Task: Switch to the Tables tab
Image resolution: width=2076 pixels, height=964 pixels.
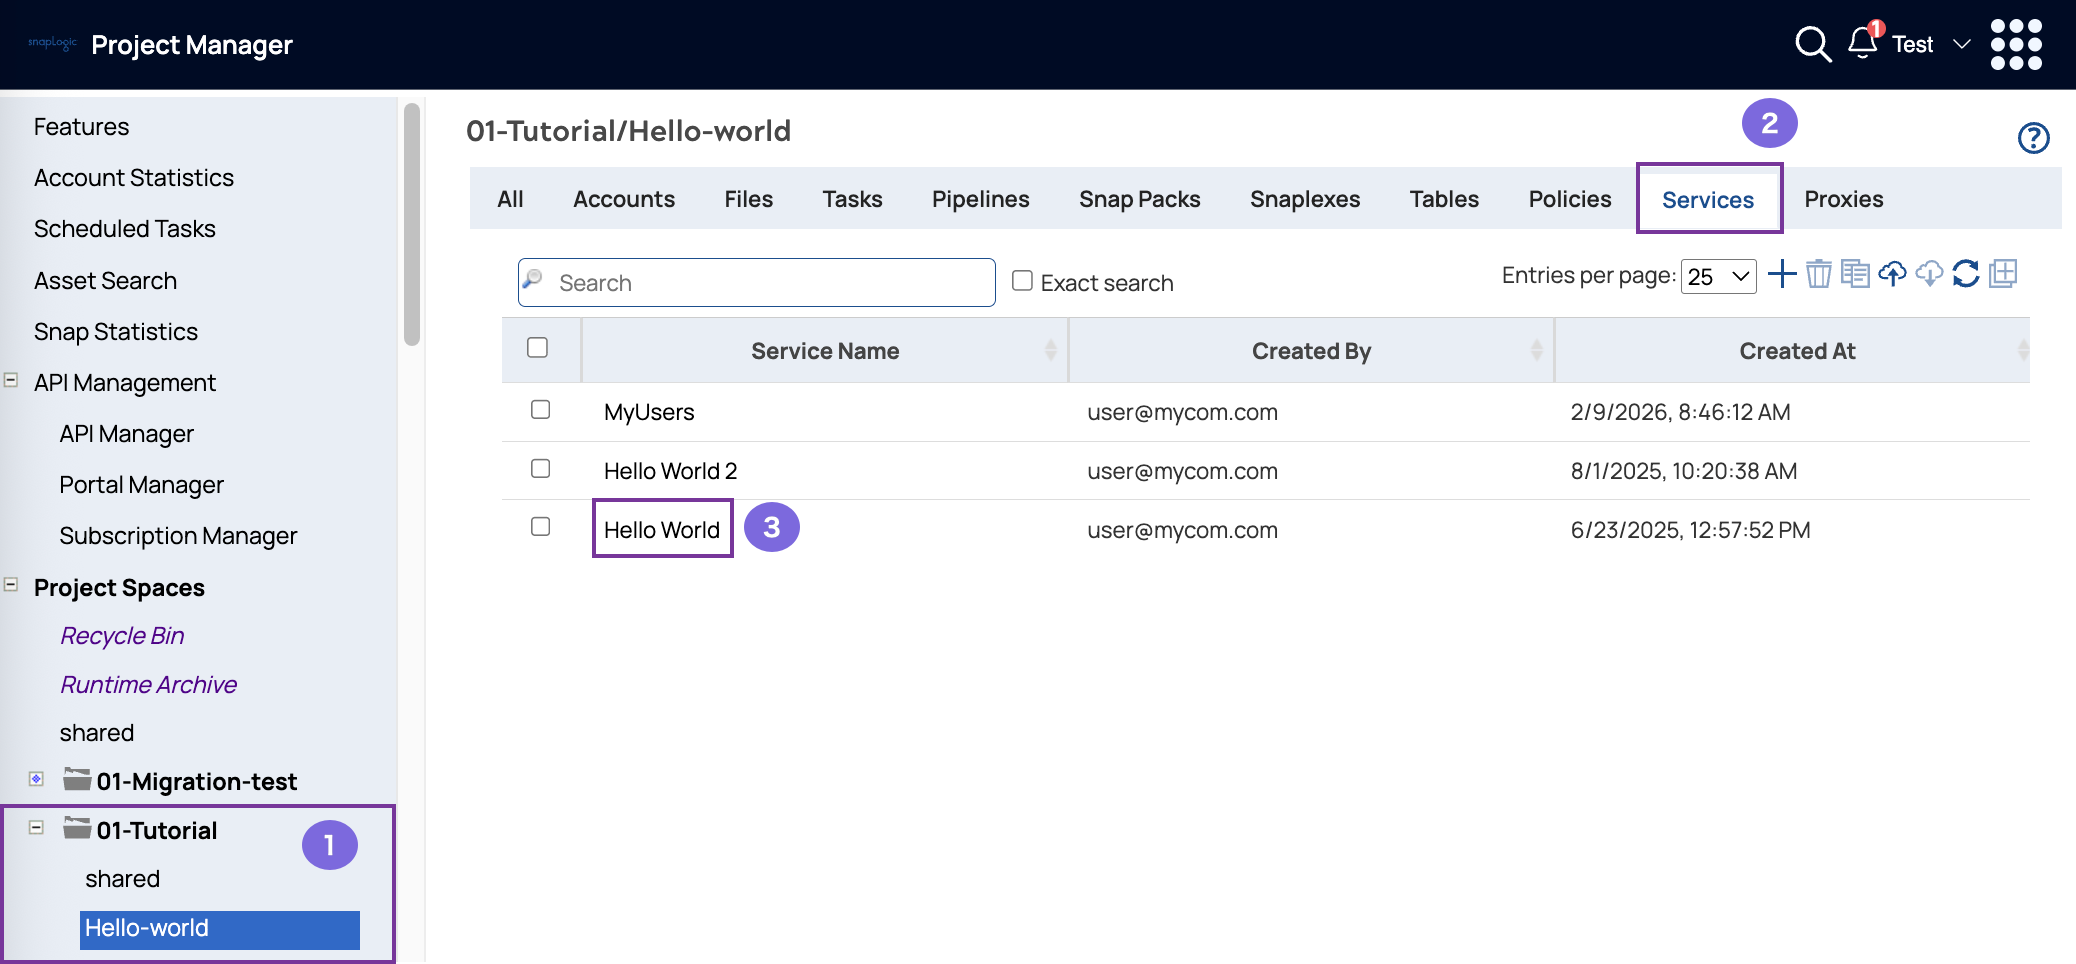Action: (x=1444, y=199)
